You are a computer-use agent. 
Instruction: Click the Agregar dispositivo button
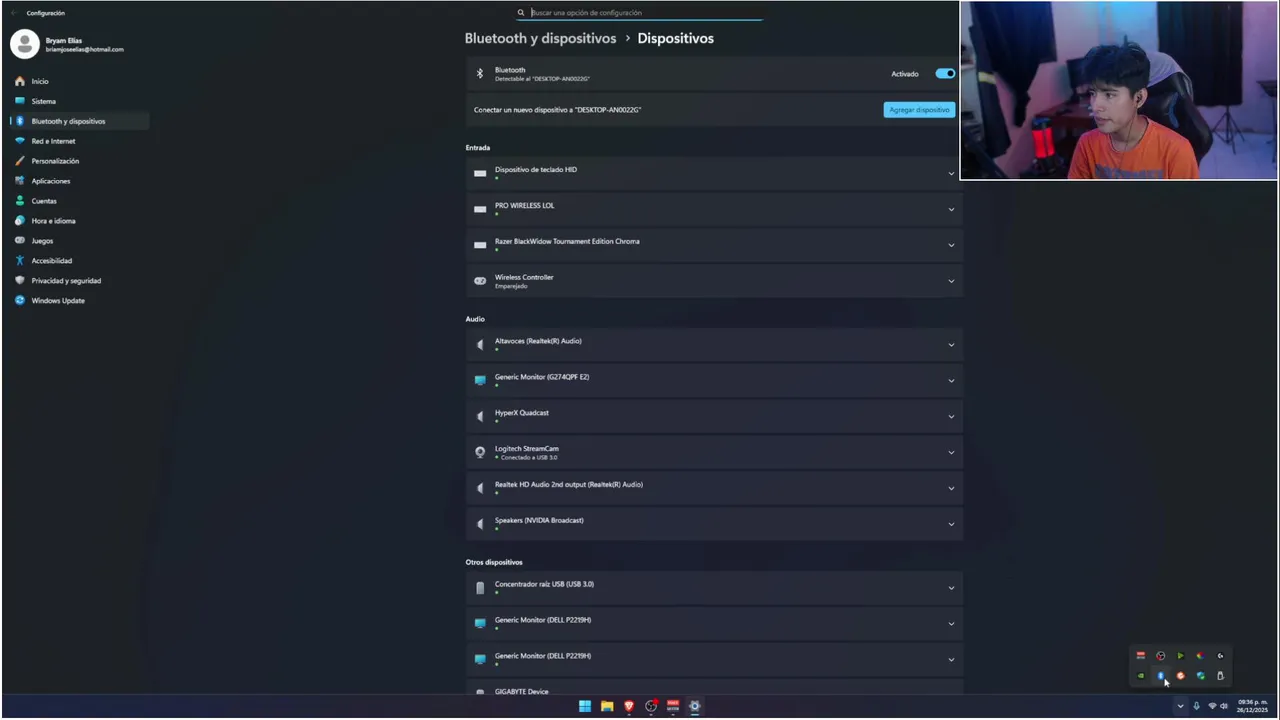[919, 110]
